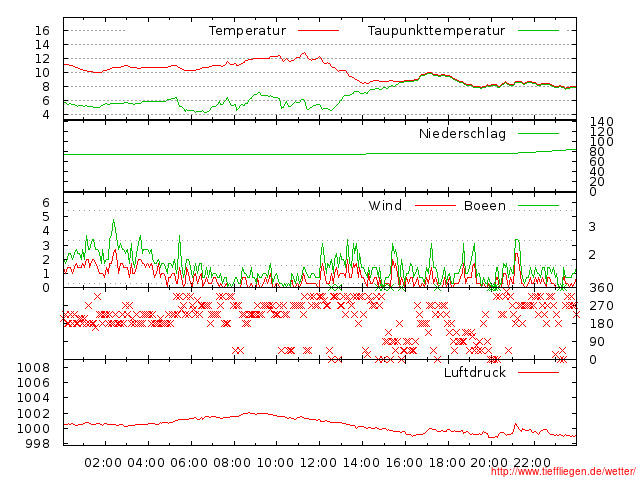640x480 pixels.
Task: Open the tieffliegen.de/wetter link
Action: click(x=563, y=472)
